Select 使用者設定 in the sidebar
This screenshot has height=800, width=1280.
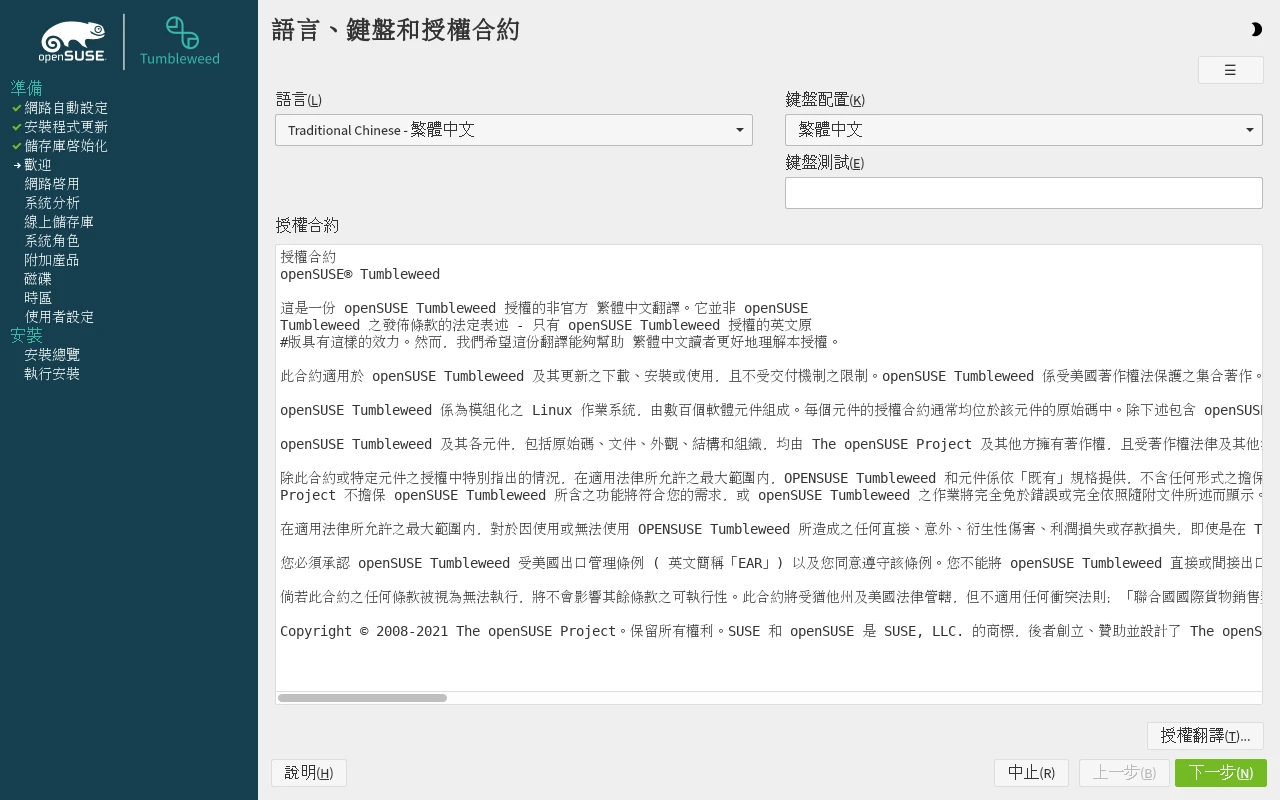[59, 317]
